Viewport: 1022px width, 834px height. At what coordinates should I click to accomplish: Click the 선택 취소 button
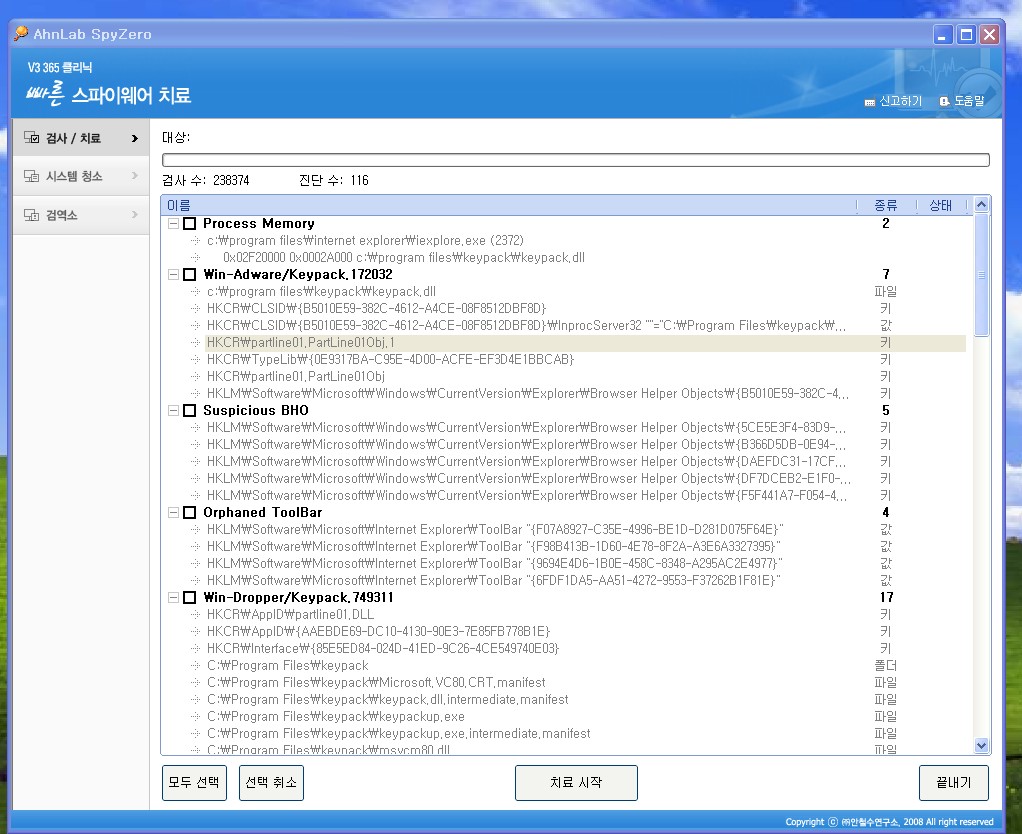[271, 783]
